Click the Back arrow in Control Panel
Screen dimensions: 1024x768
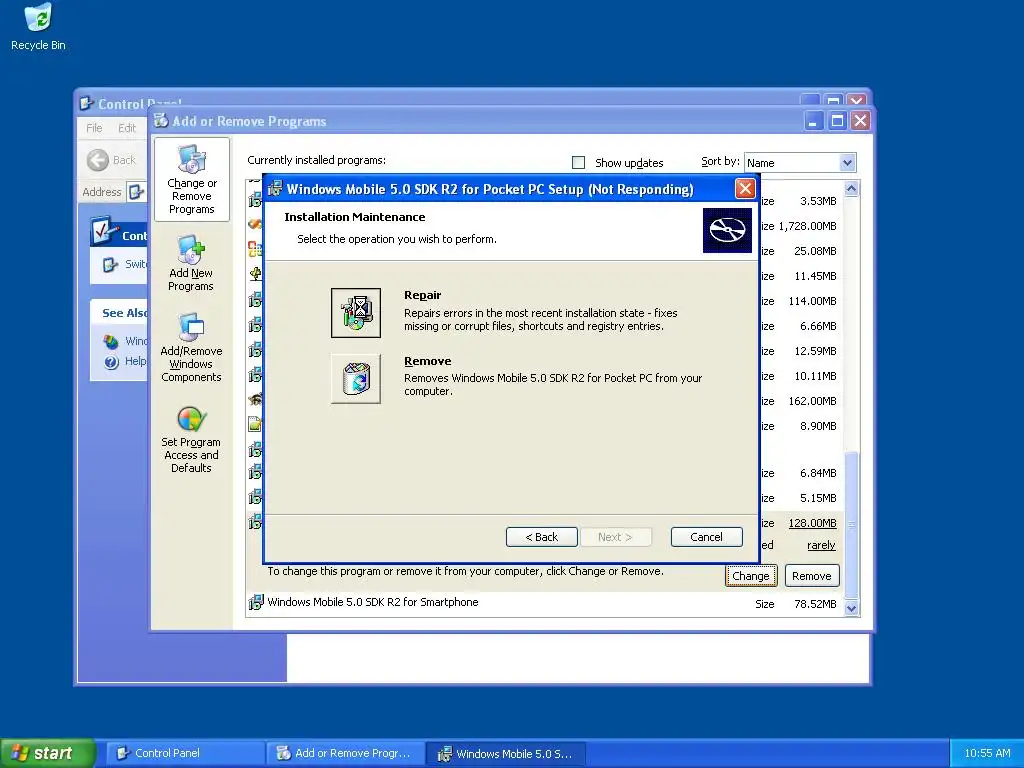click(98, 160)
